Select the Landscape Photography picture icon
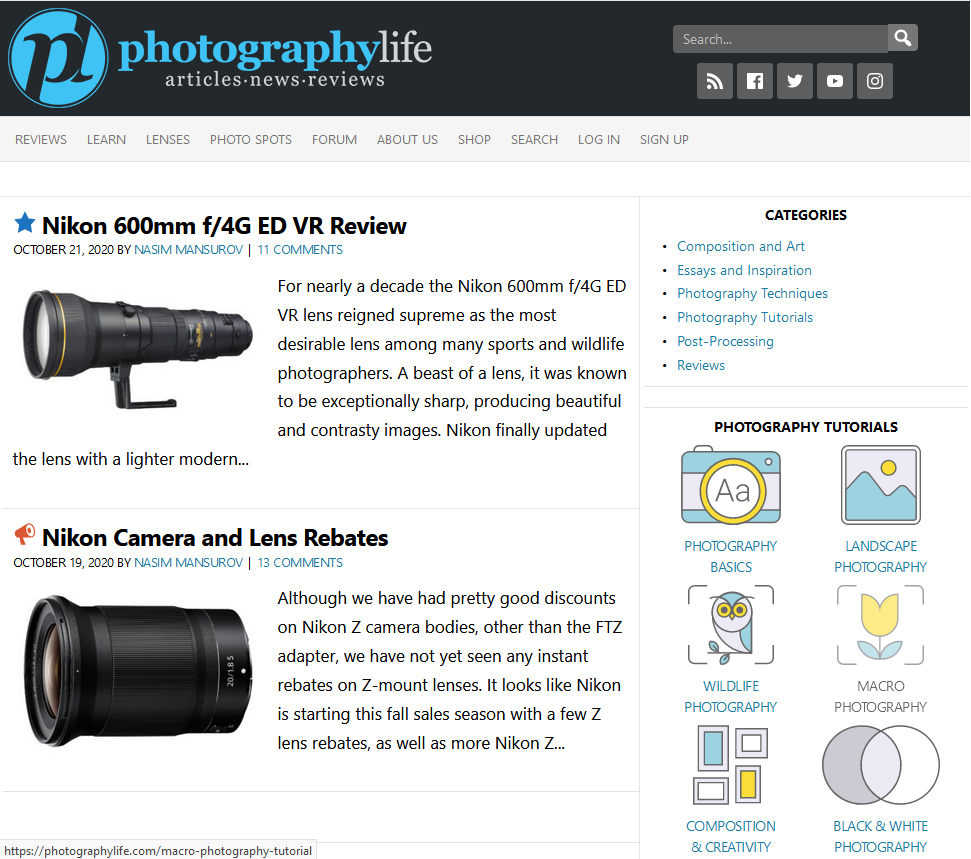 click(880, 485)
